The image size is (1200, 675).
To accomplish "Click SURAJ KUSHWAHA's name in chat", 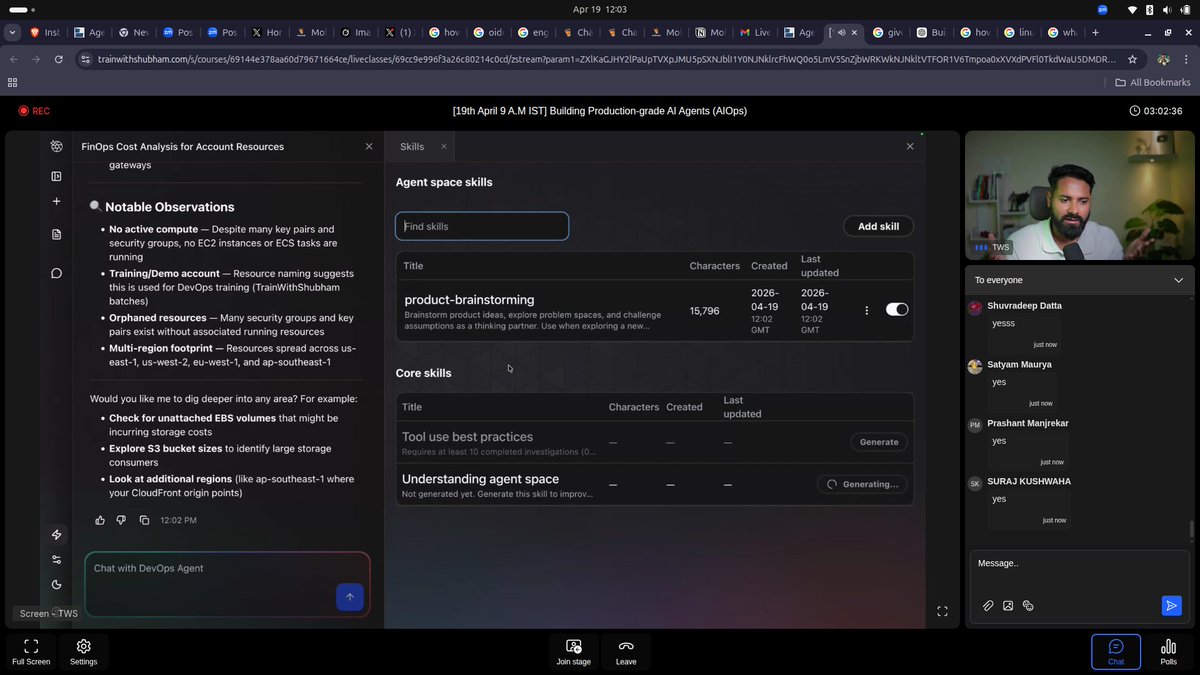I will (x=1029, y=481).
